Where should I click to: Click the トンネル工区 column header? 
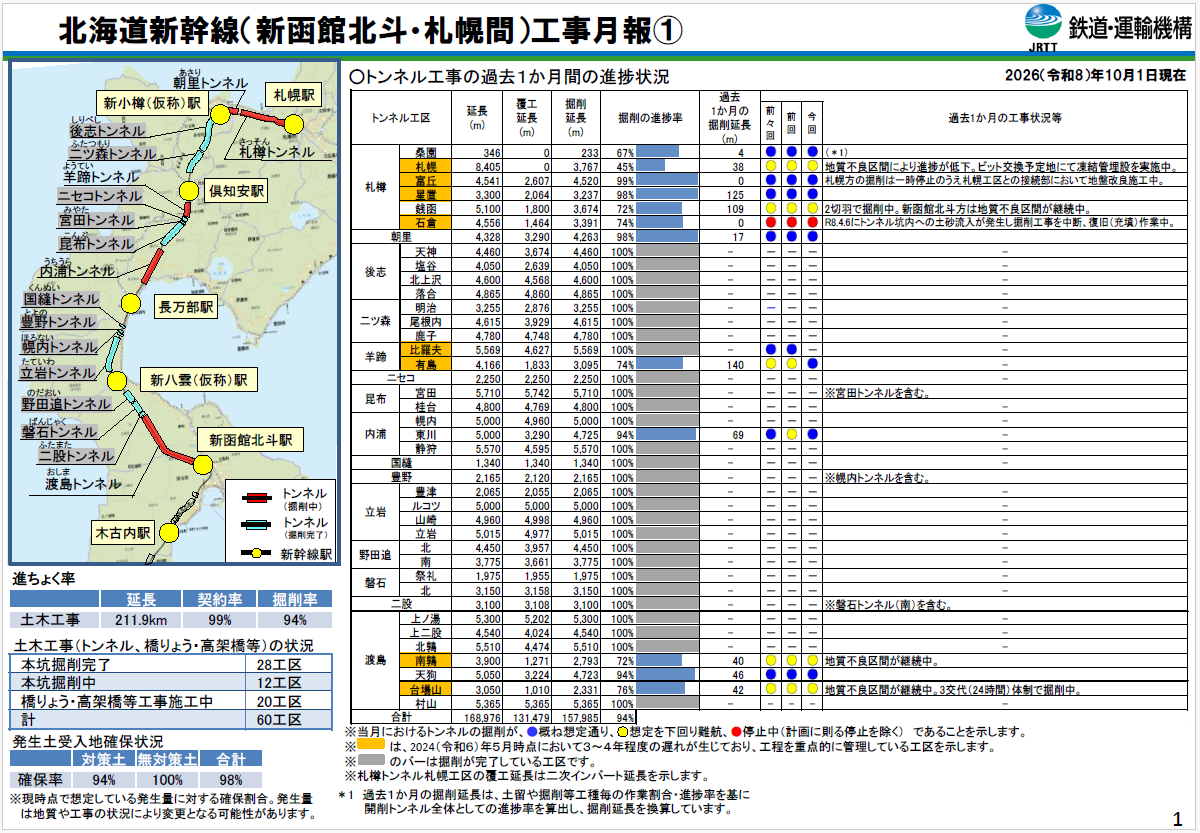(x=400, y=117)
